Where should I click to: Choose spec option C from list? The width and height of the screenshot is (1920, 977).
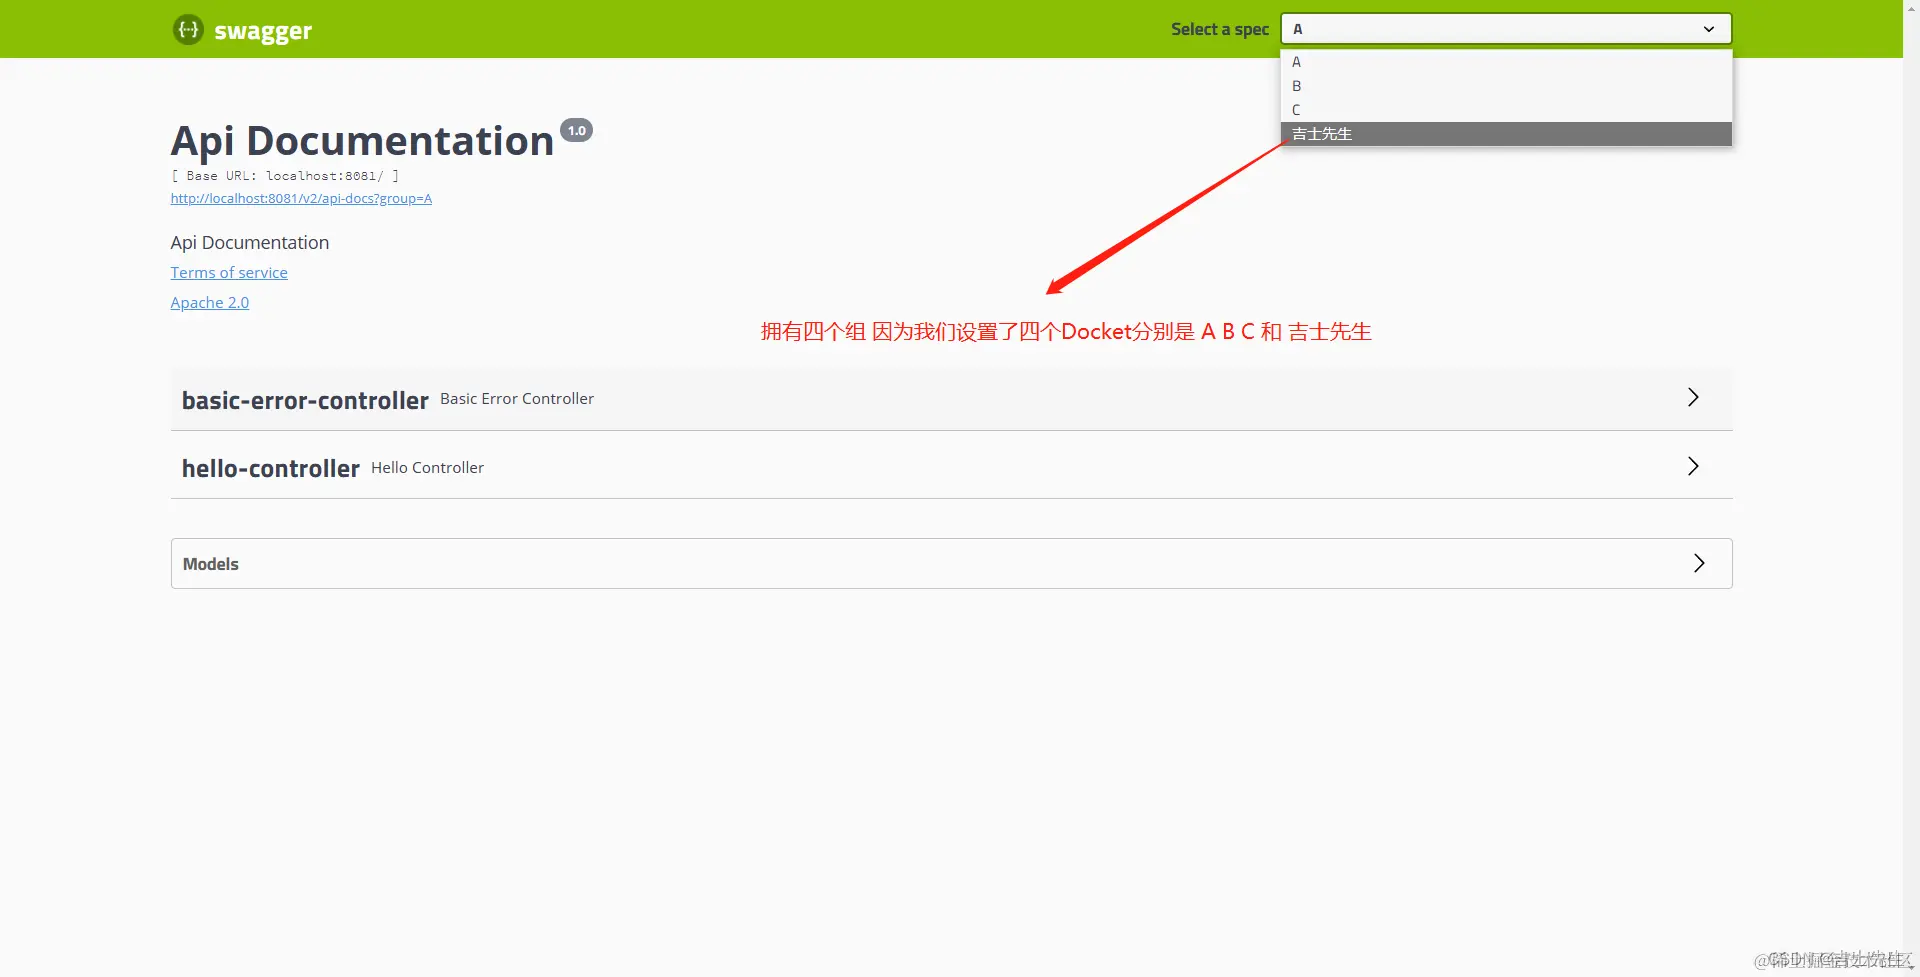pyautogui.click(x=1506, y=110)
